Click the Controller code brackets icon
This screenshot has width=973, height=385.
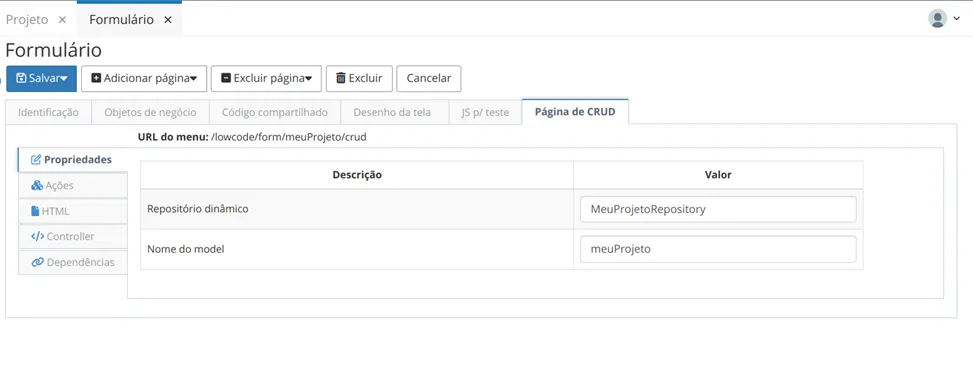click(x=37, y=236)
